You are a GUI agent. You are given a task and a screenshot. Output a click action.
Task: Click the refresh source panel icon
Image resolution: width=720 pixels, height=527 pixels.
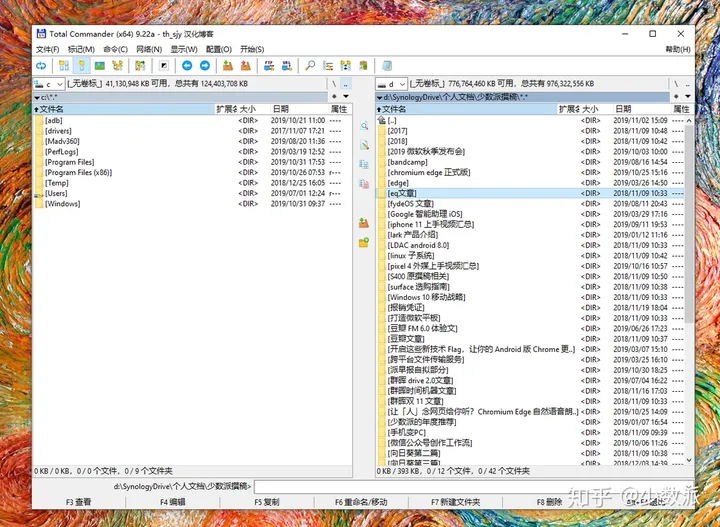pyautogui.click(x=41, y=66)
